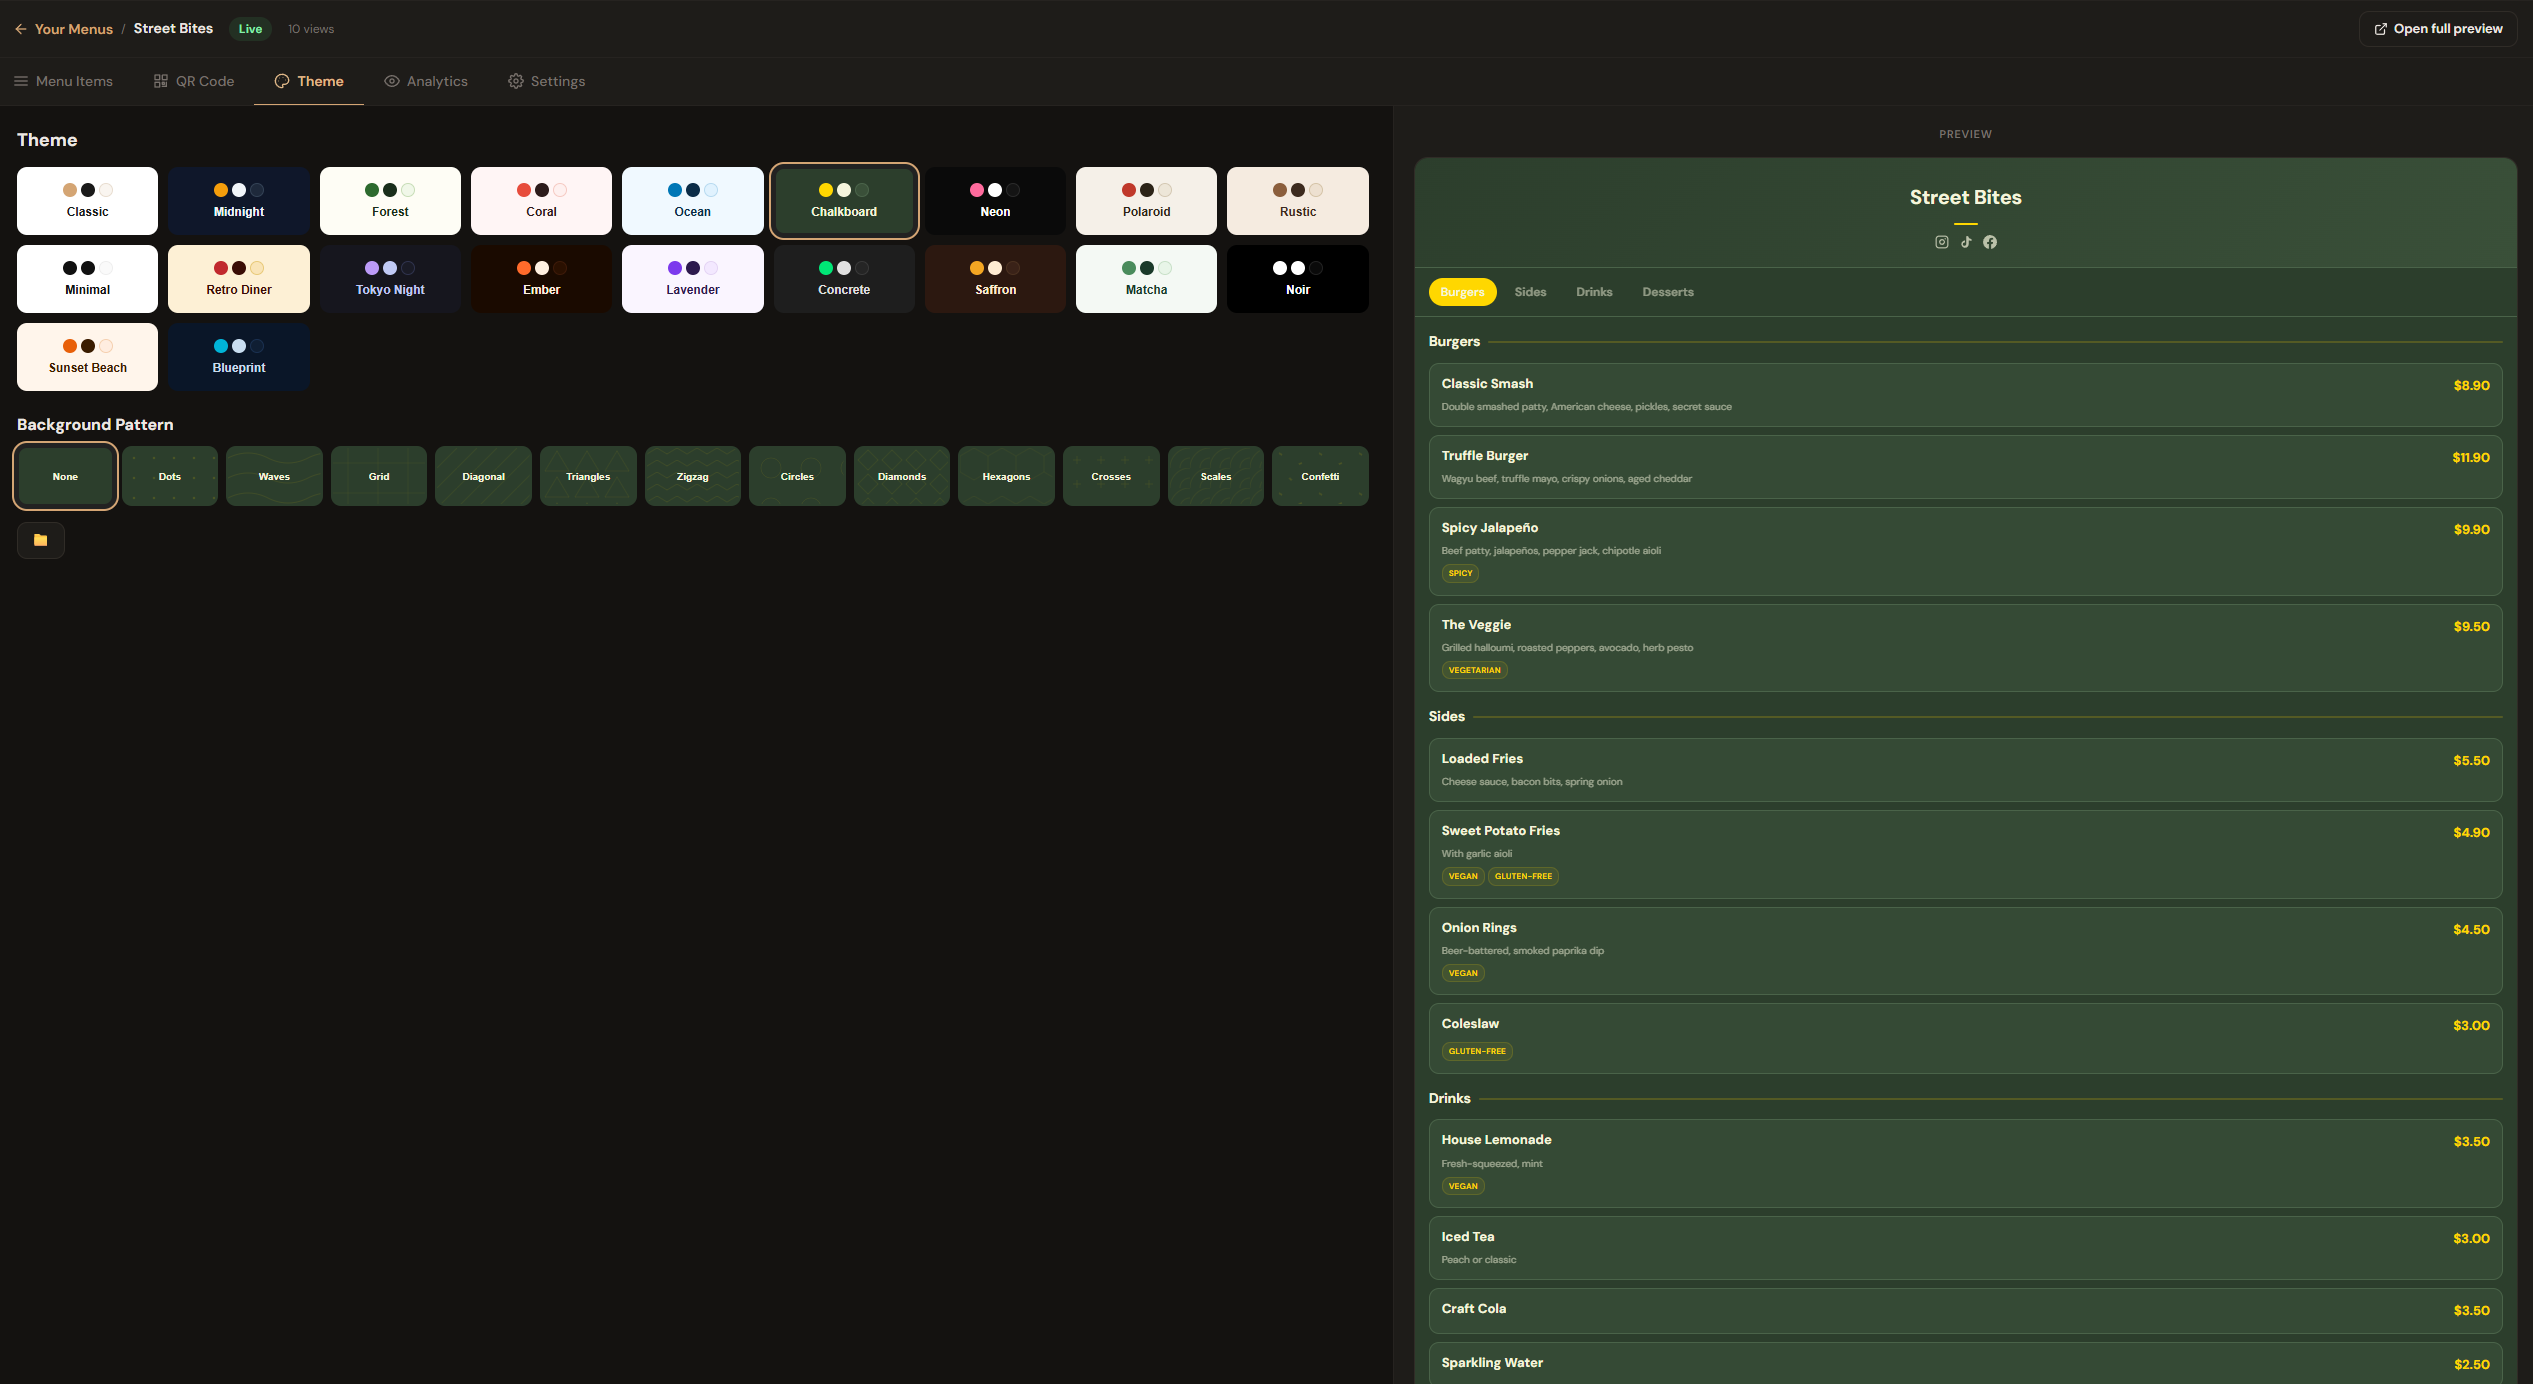Open the TikTok icon in preview header

[x=1966, y=242]
